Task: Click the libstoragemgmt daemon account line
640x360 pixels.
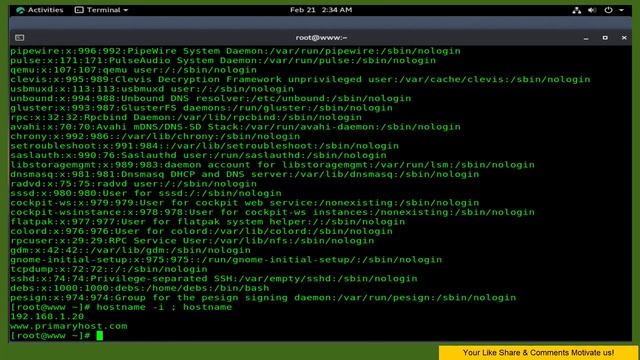Action: pos(272,164)
